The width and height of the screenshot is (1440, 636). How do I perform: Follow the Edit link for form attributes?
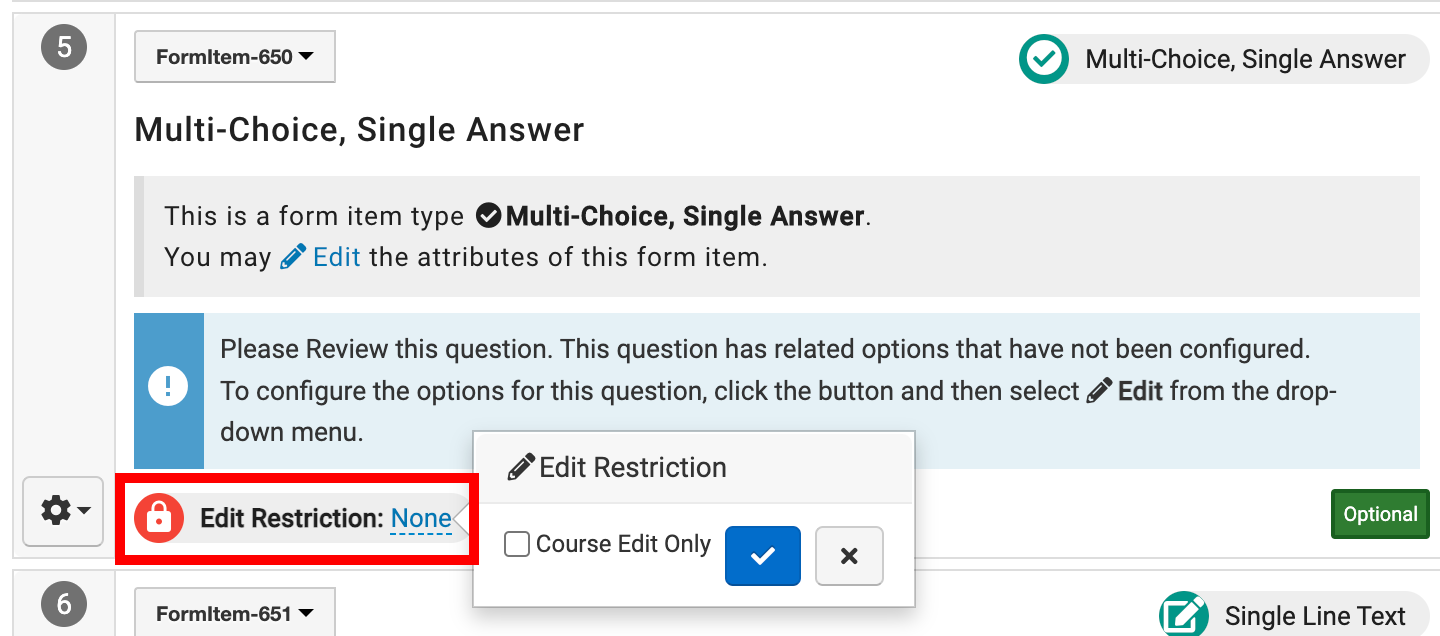[336, 257]
